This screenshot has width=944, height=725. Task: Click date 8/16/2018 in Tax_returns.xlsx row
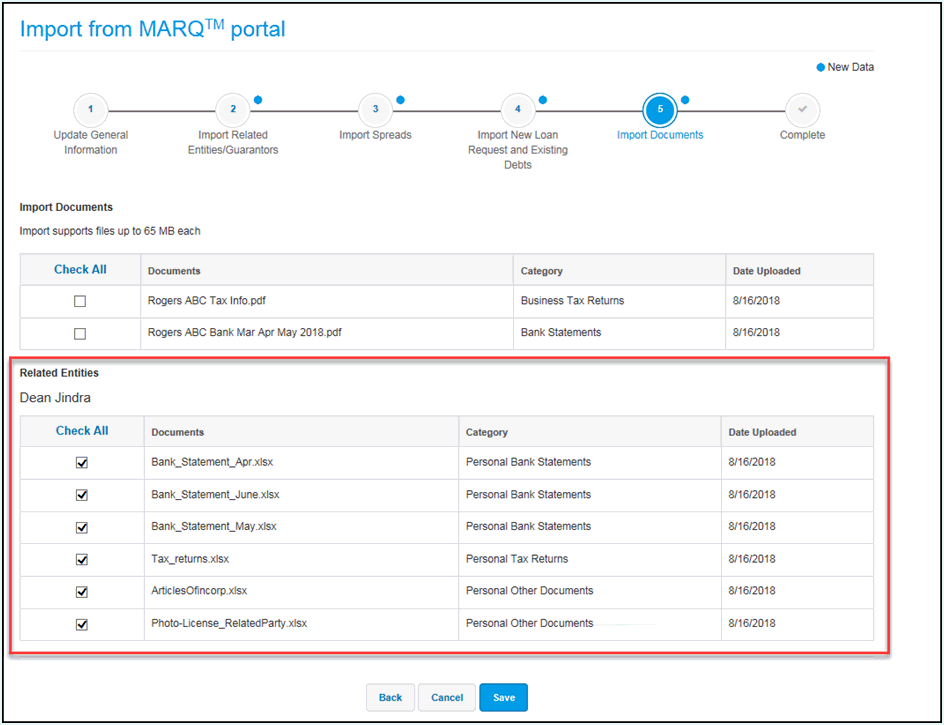[751, 559]
